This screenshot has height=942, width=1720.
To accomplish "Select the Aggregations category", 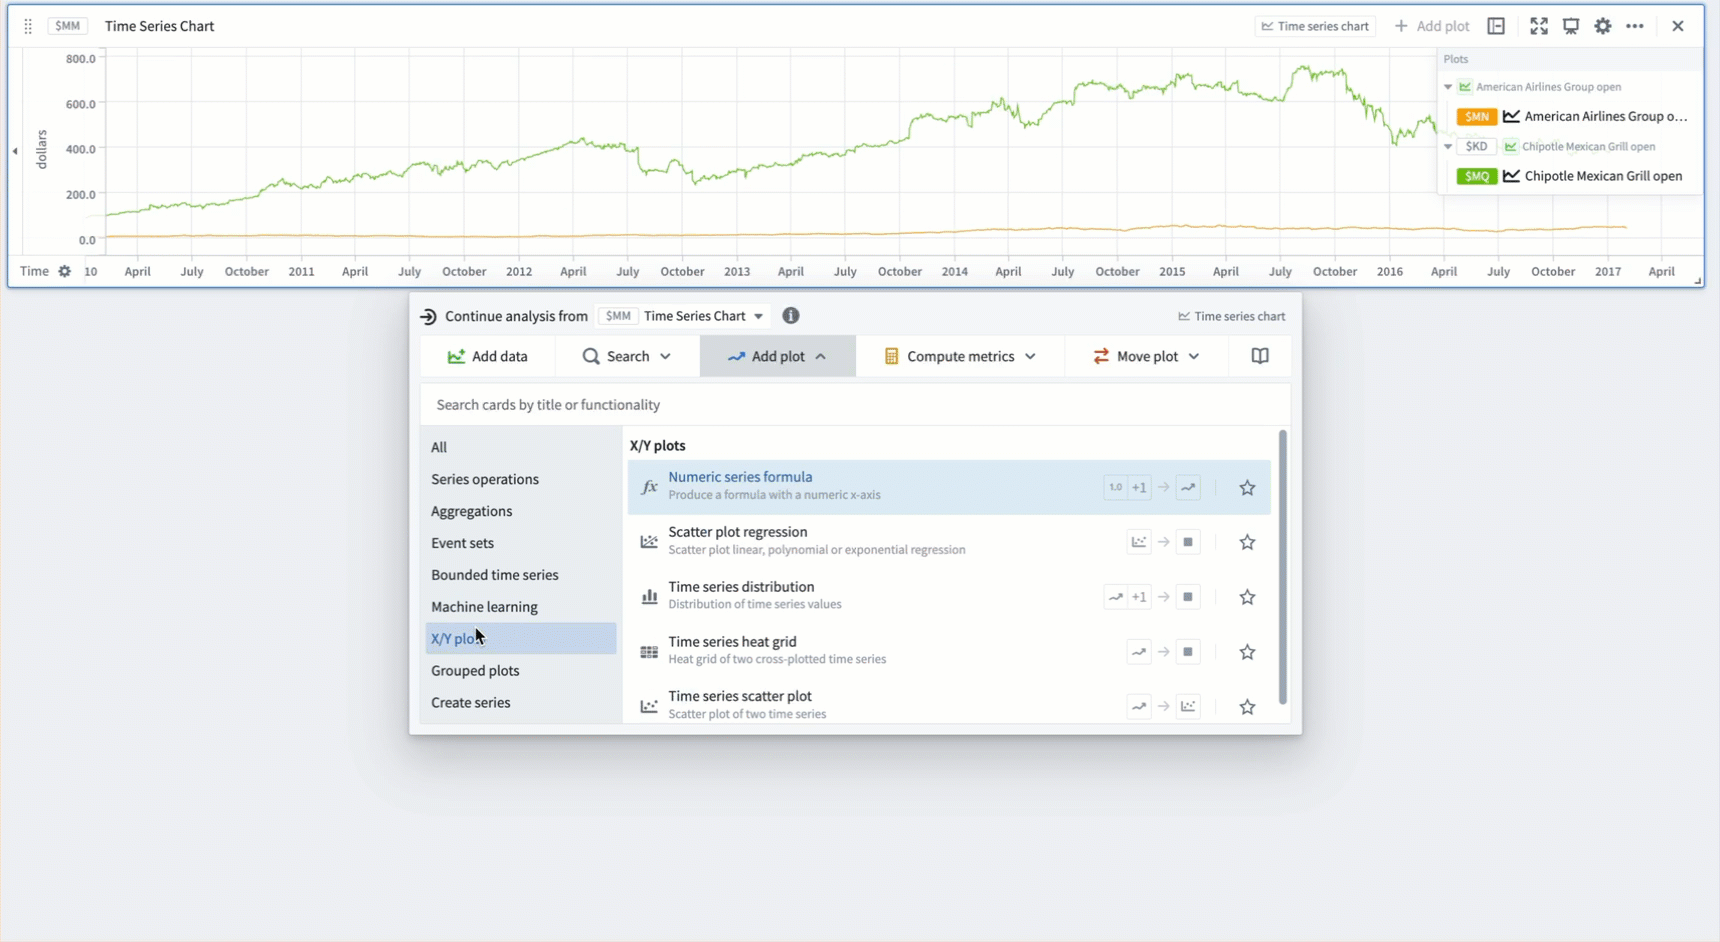I will tap(471, 511).
